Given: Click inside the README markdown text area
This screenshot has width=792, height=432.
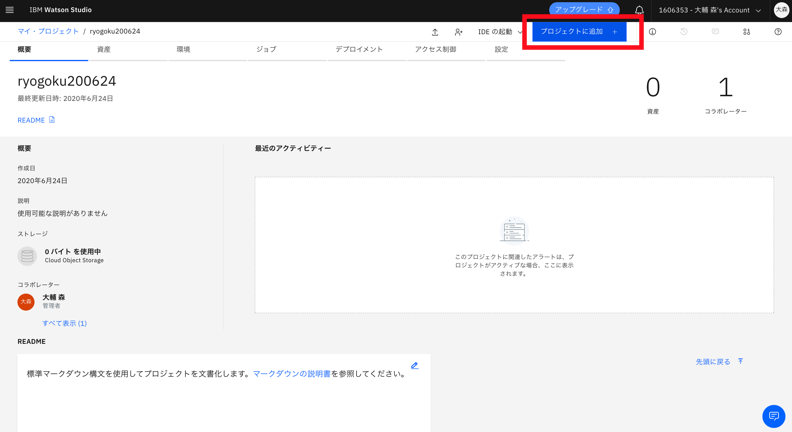Looking at the screenshot, I should (x=224, y=393).
